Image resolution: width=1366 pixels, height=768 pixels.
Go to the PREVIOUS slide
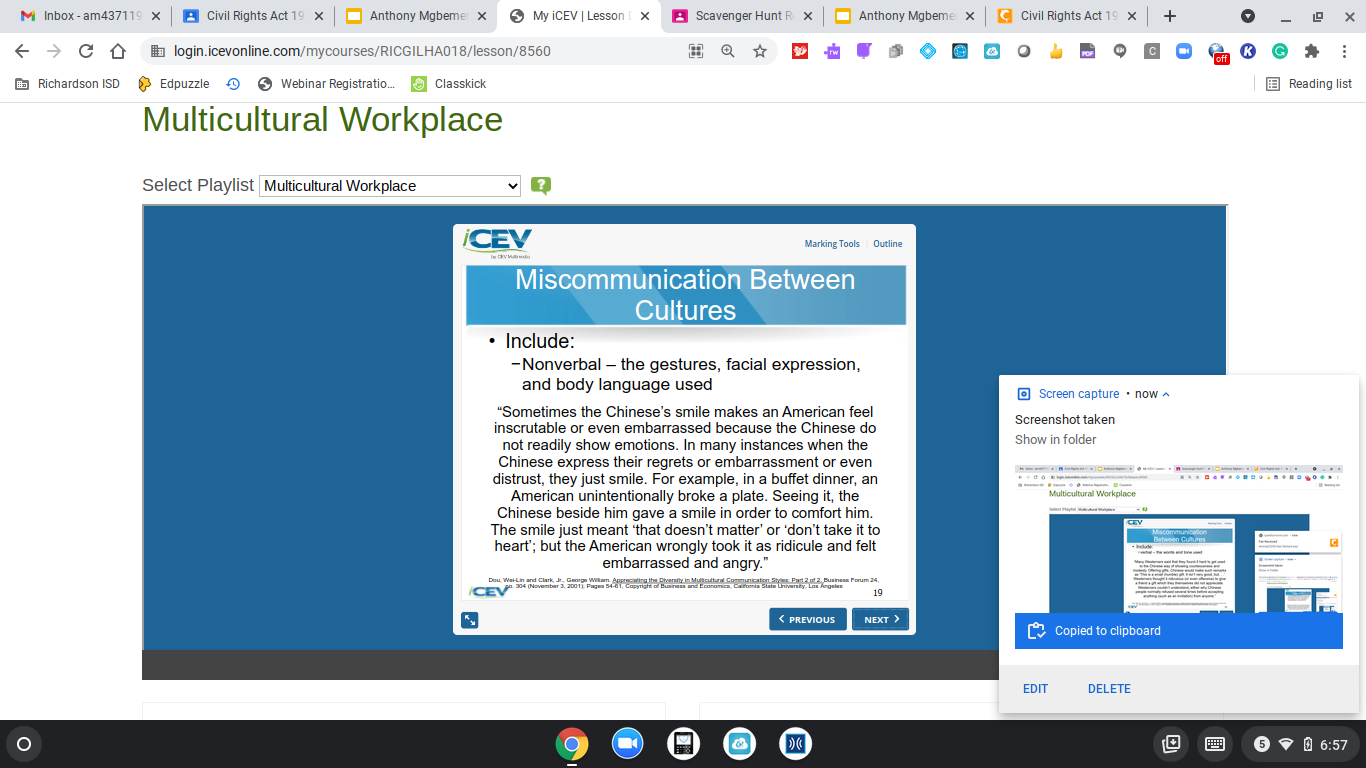pos(807,620)
